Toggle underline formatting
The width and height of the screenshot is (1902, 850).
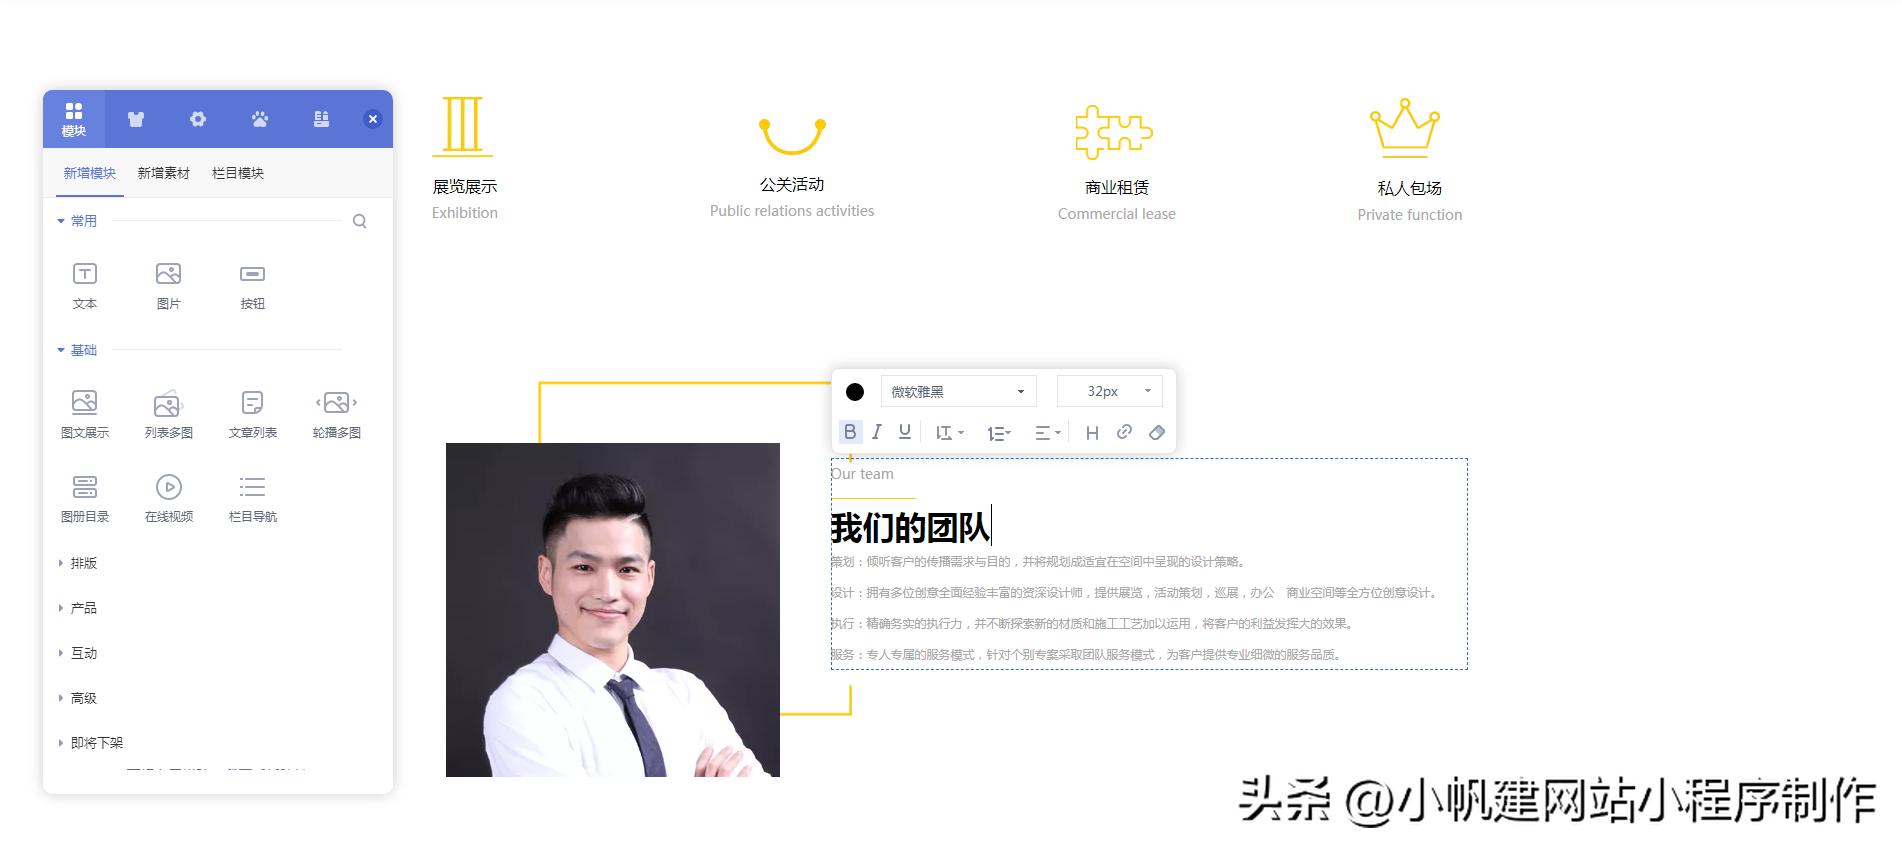tap(905, 432)
